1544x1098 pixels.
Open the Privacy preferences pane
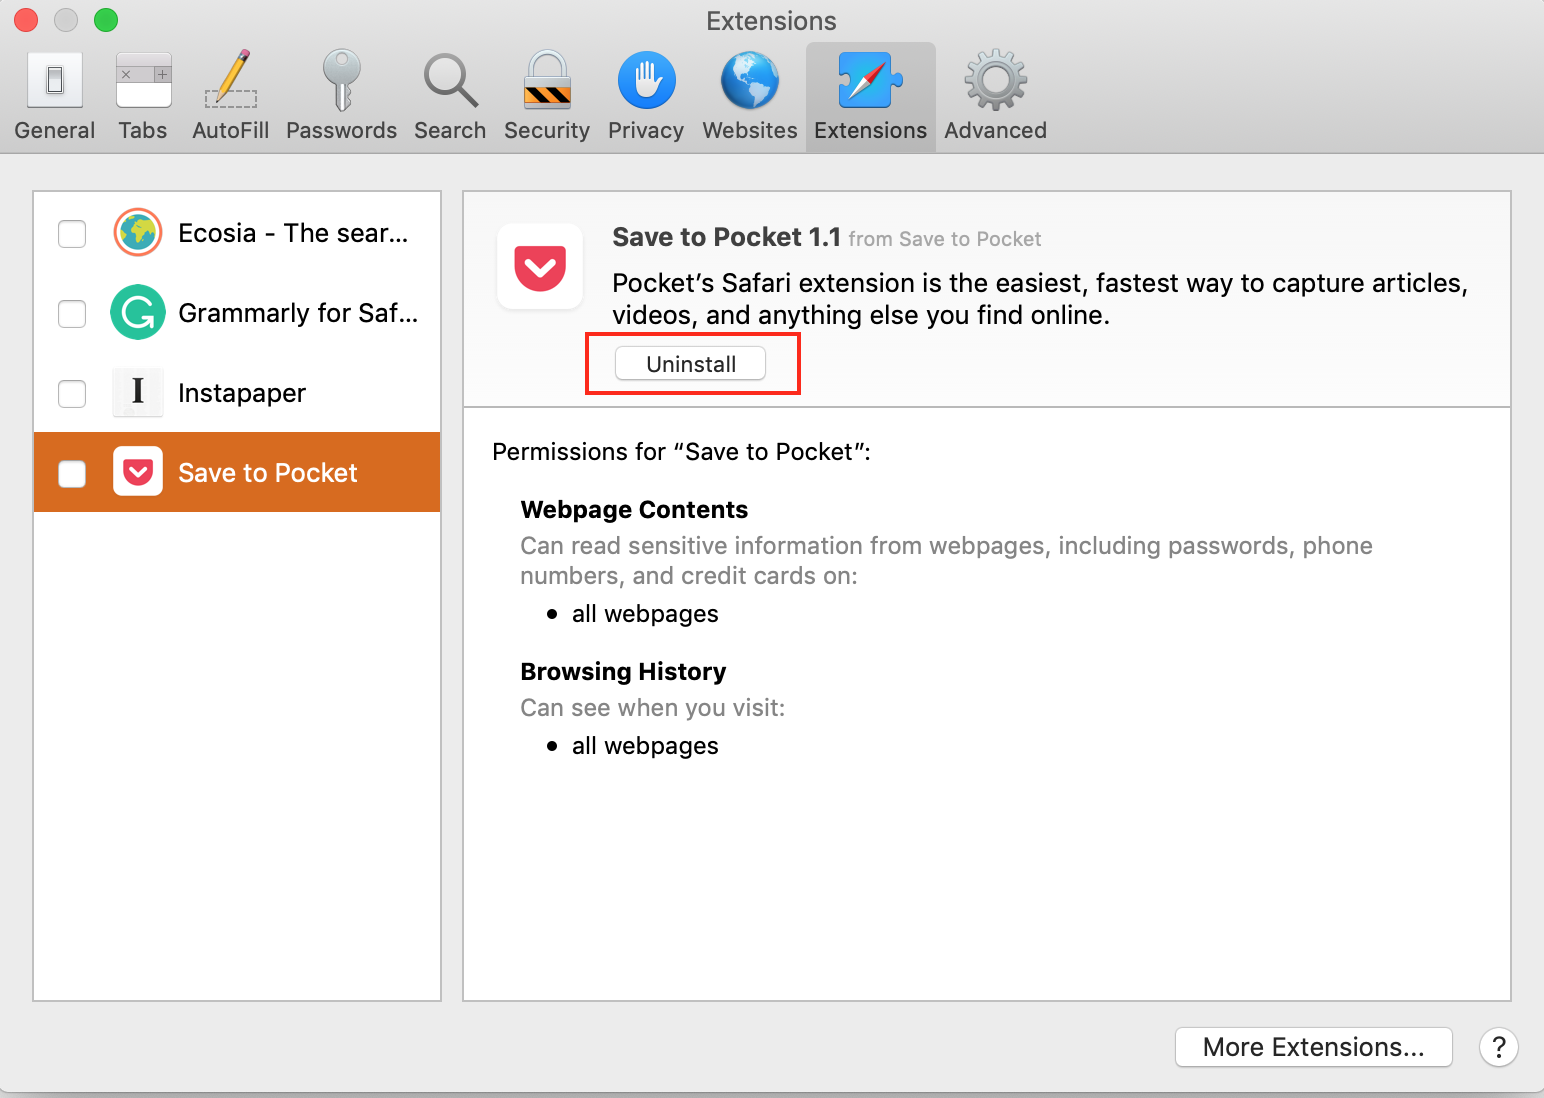pos(646,97)
